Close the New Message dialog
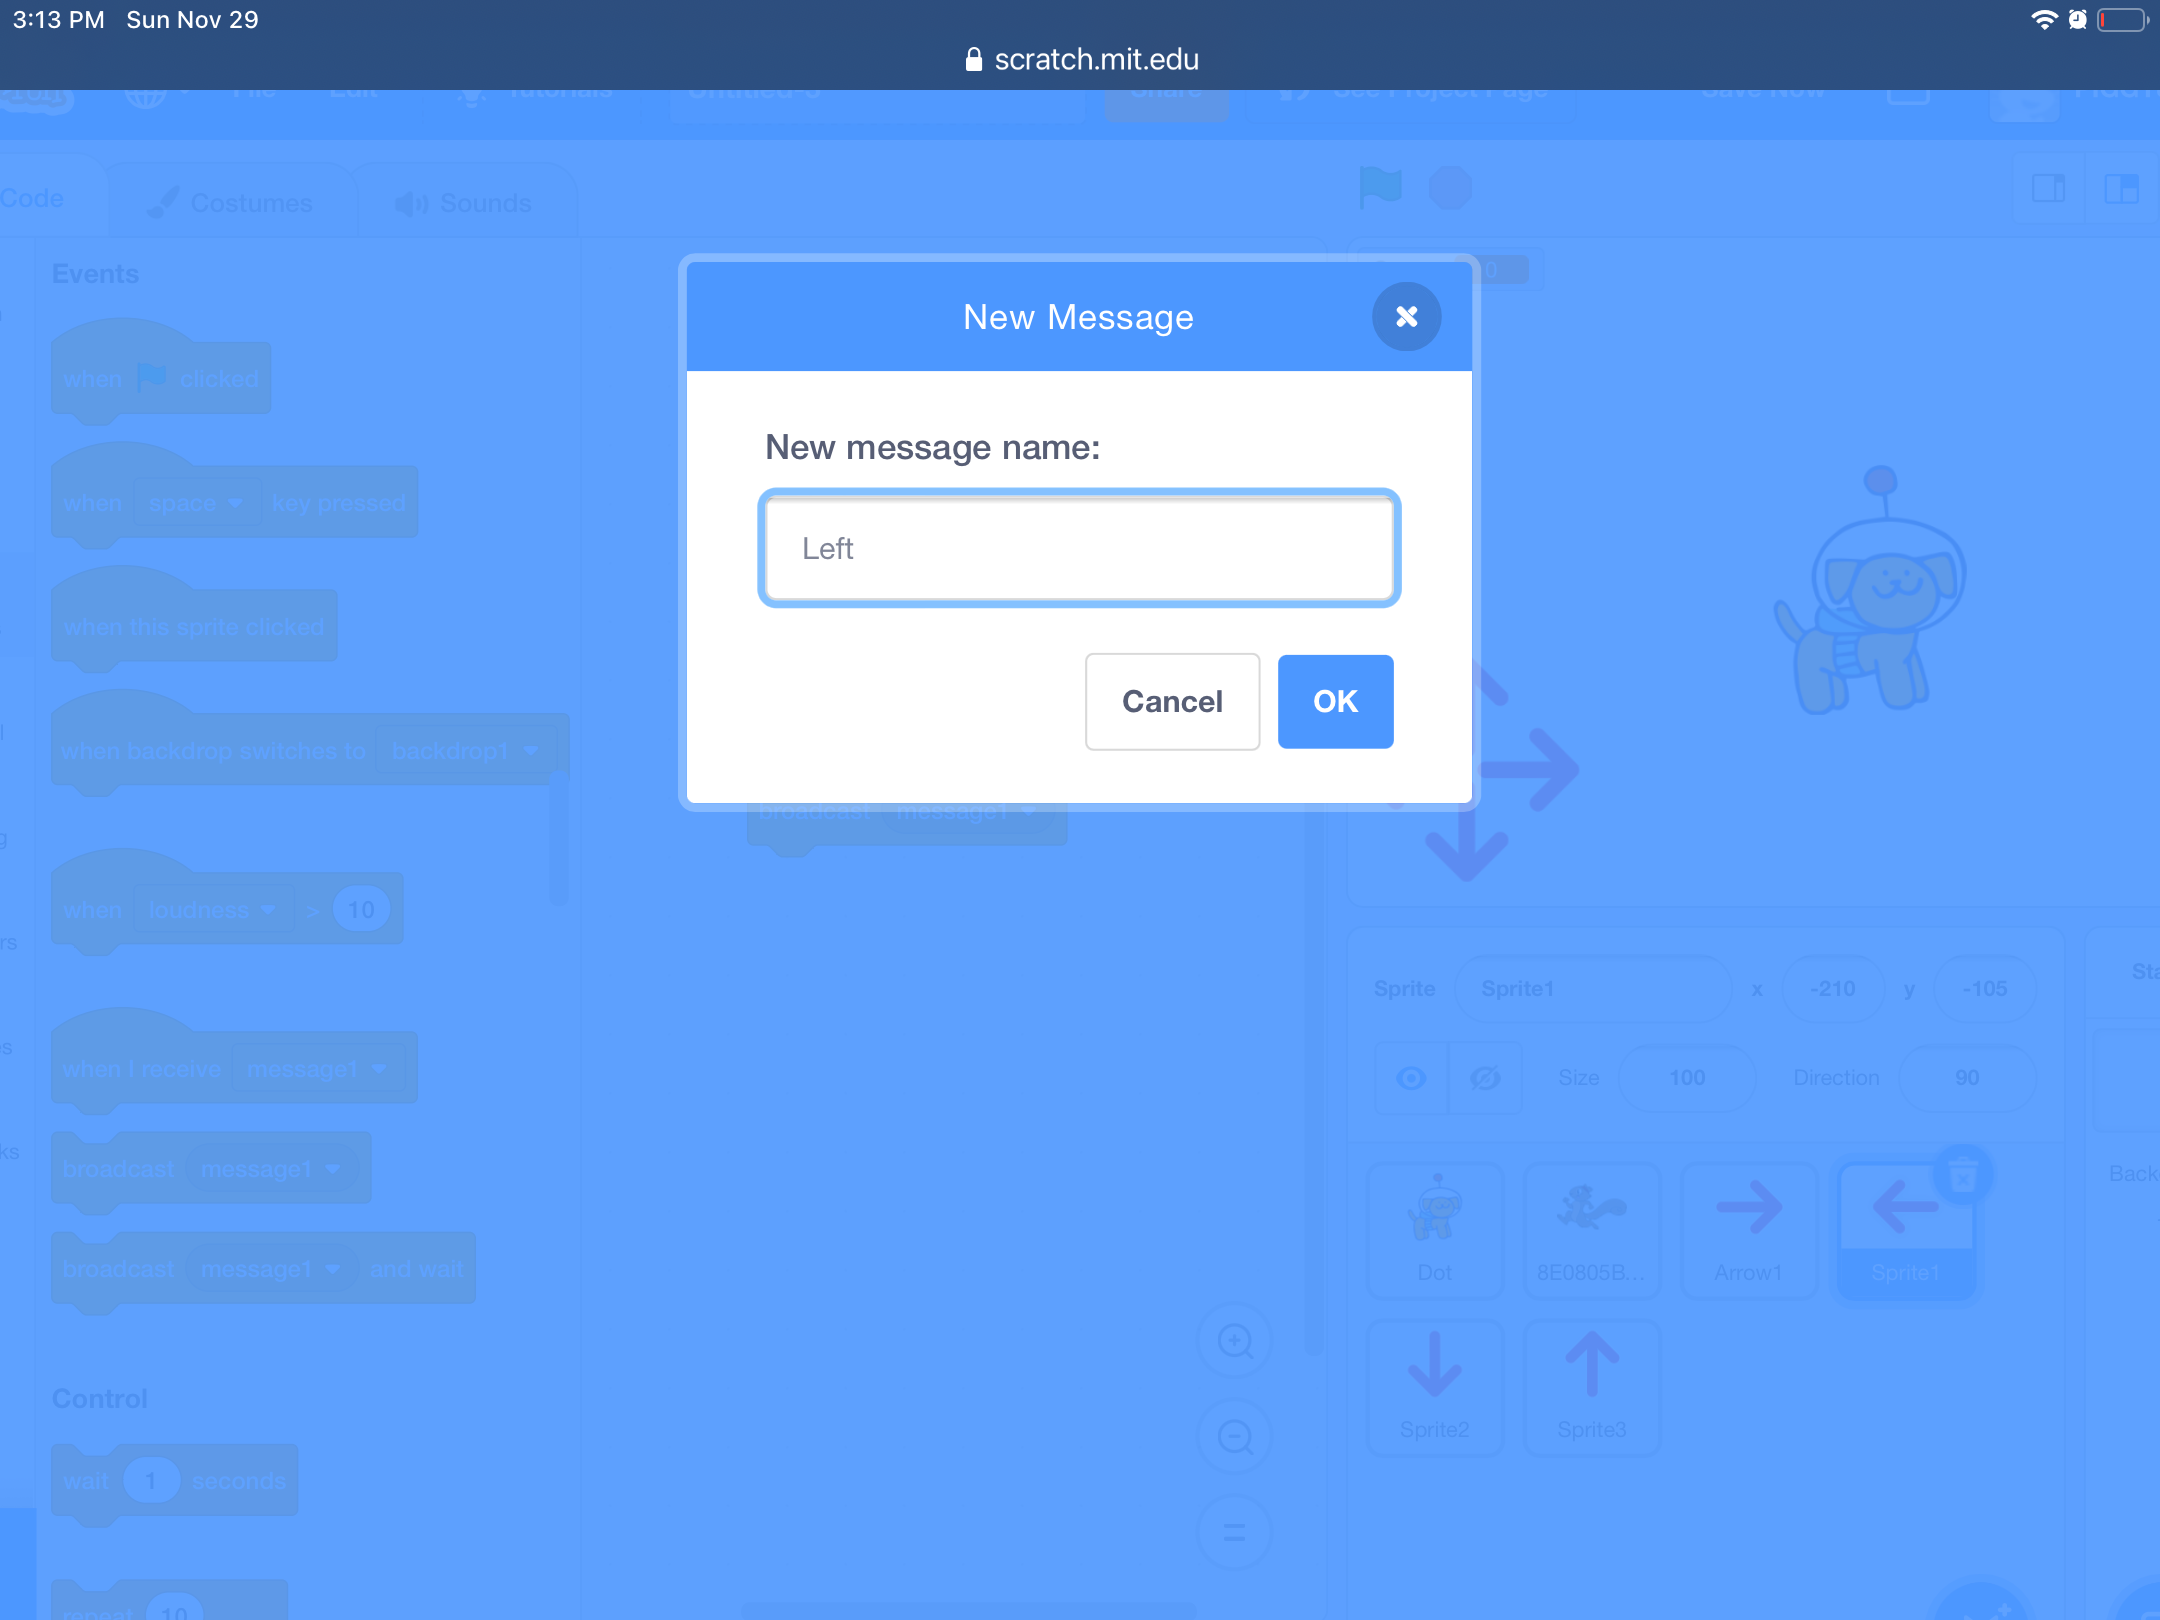Image resolution: width=2160 pixels, height=1620 pixels. [x=1406, y=317]
